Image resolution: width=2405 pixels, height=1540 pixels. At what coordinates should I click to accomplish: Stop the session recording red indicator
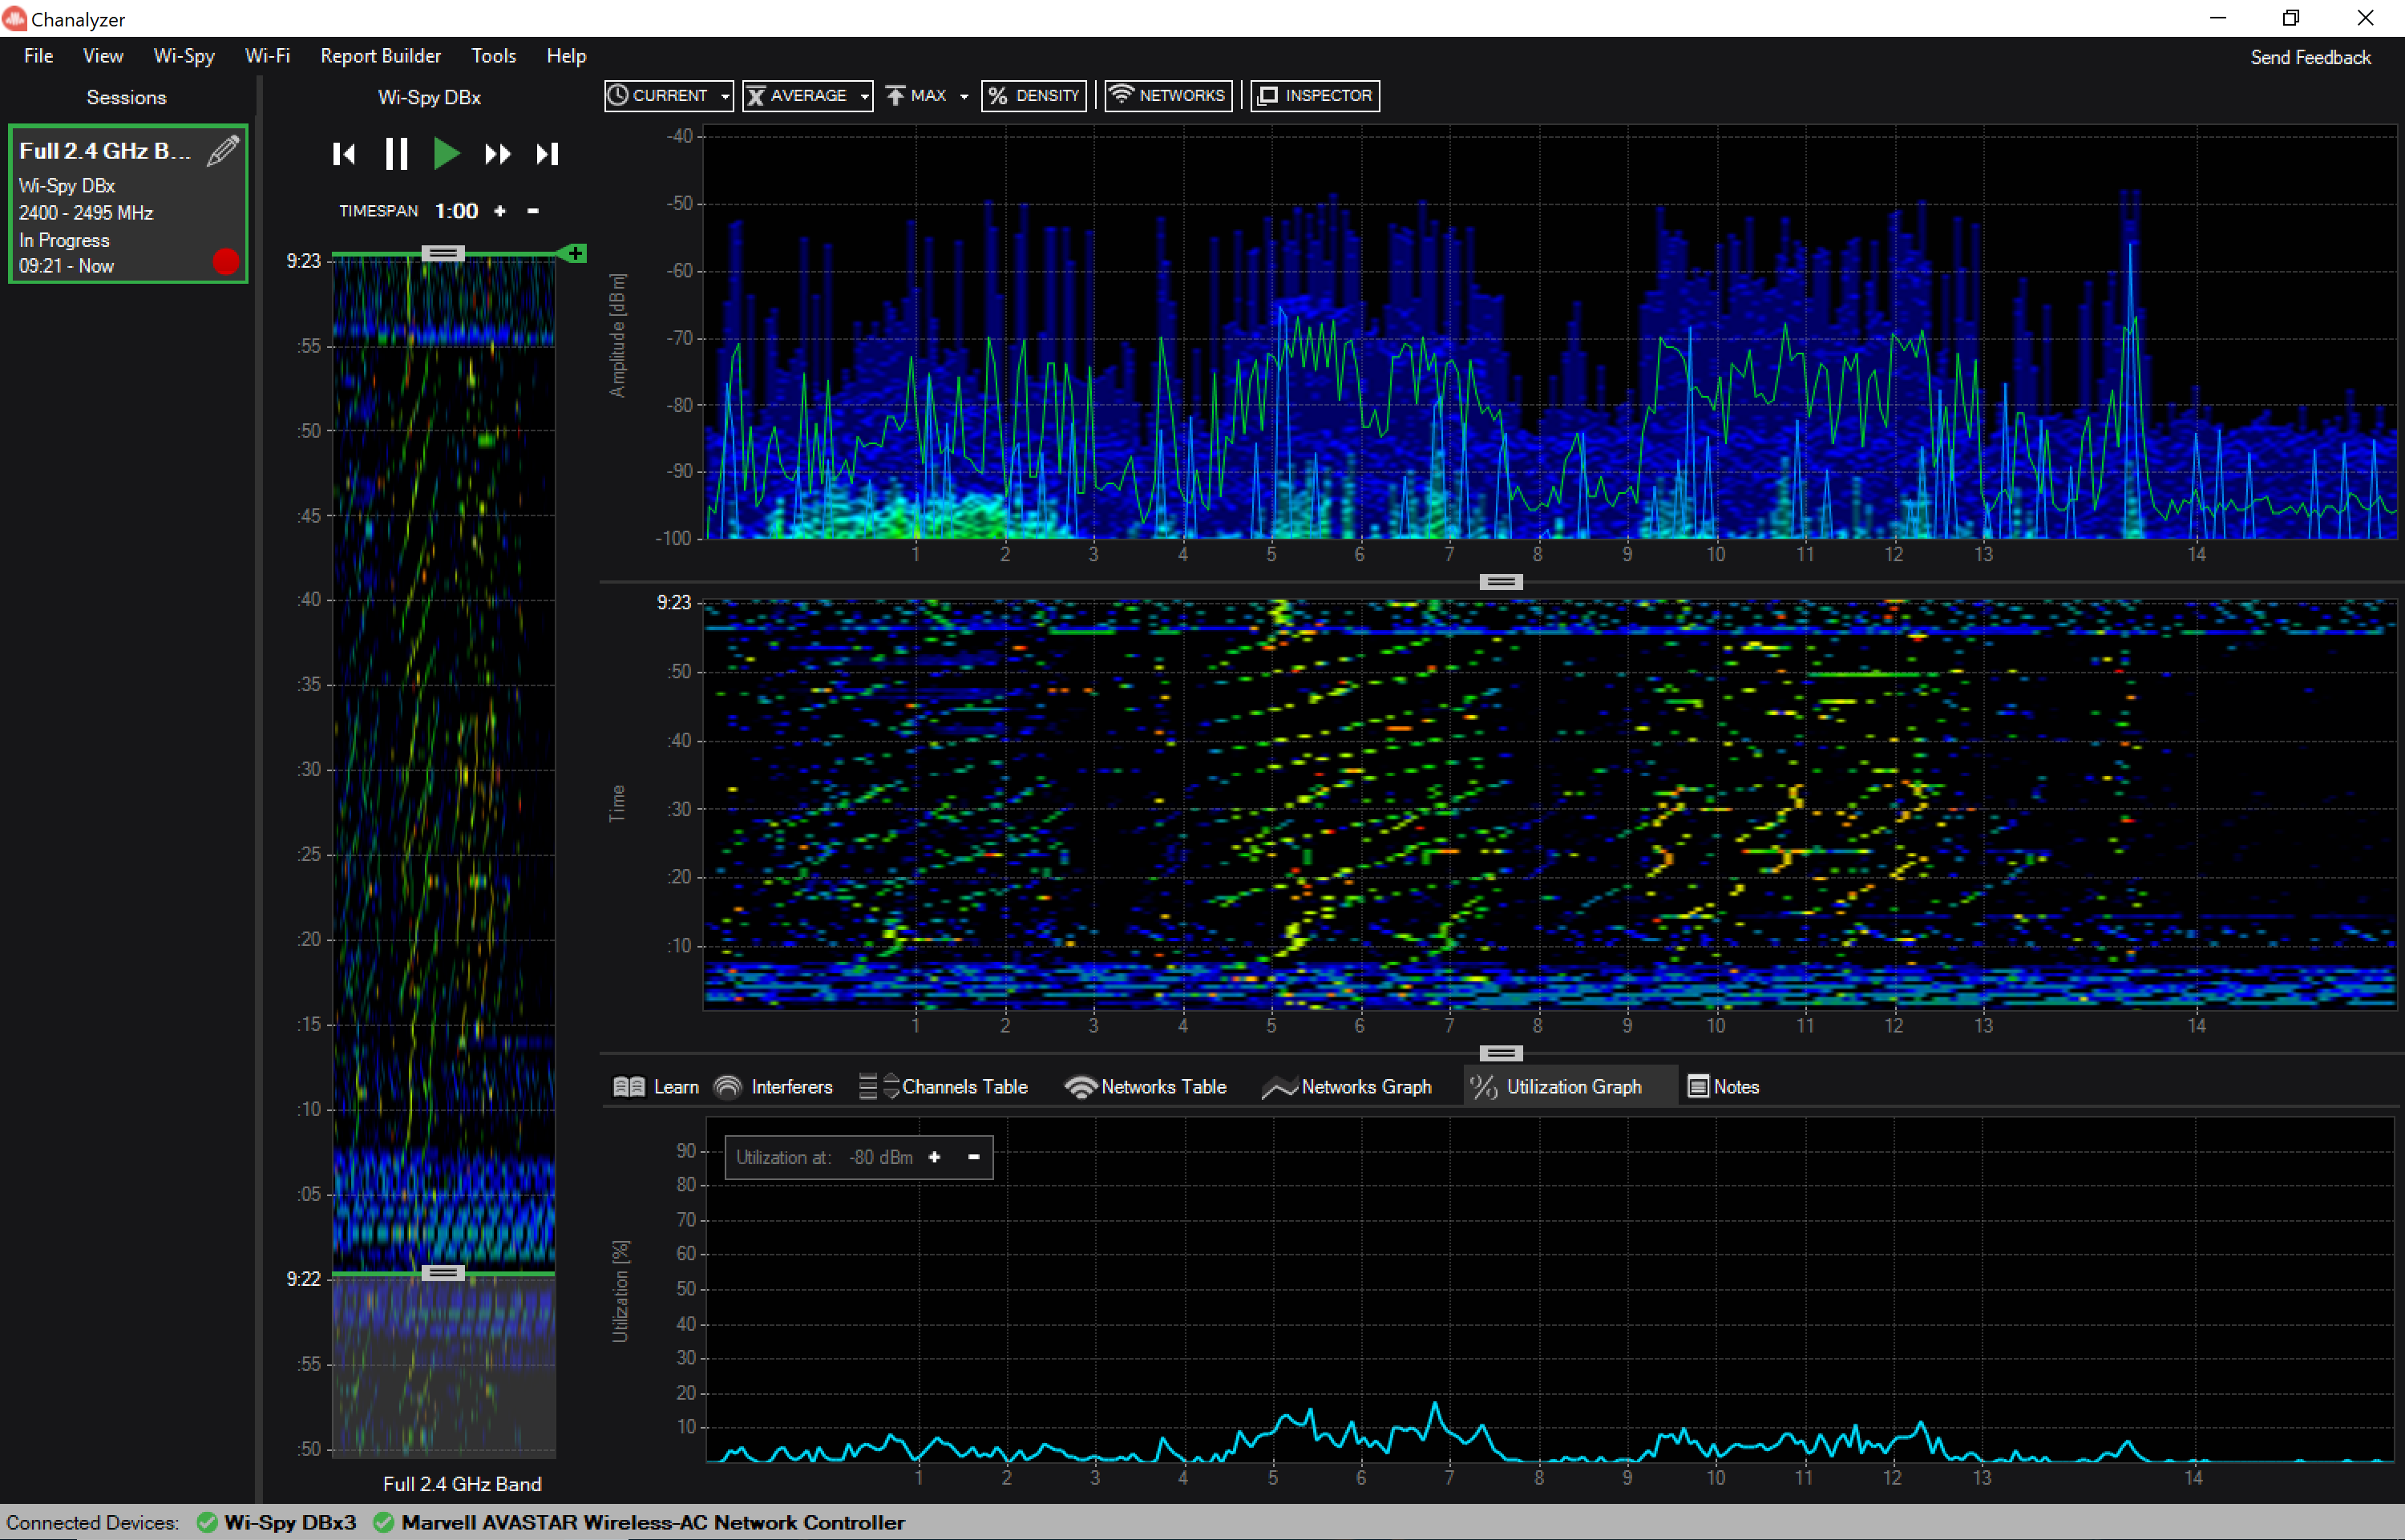click(226, 261)
